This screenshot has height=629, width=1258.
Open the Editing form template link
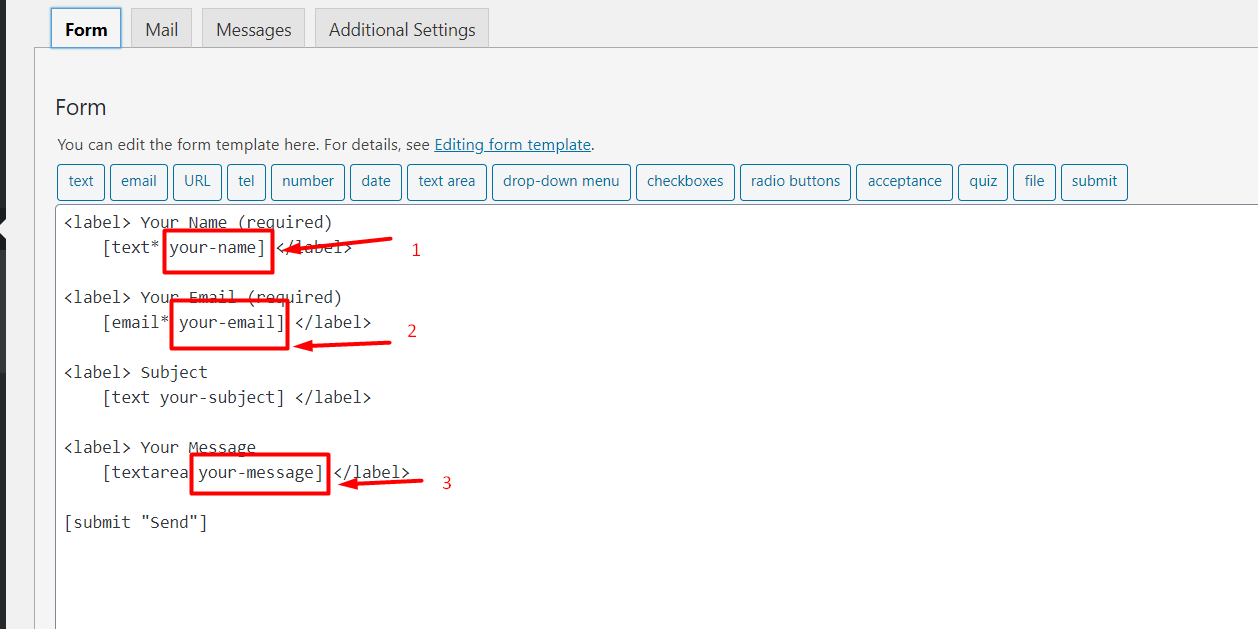(x=512, y=145)
